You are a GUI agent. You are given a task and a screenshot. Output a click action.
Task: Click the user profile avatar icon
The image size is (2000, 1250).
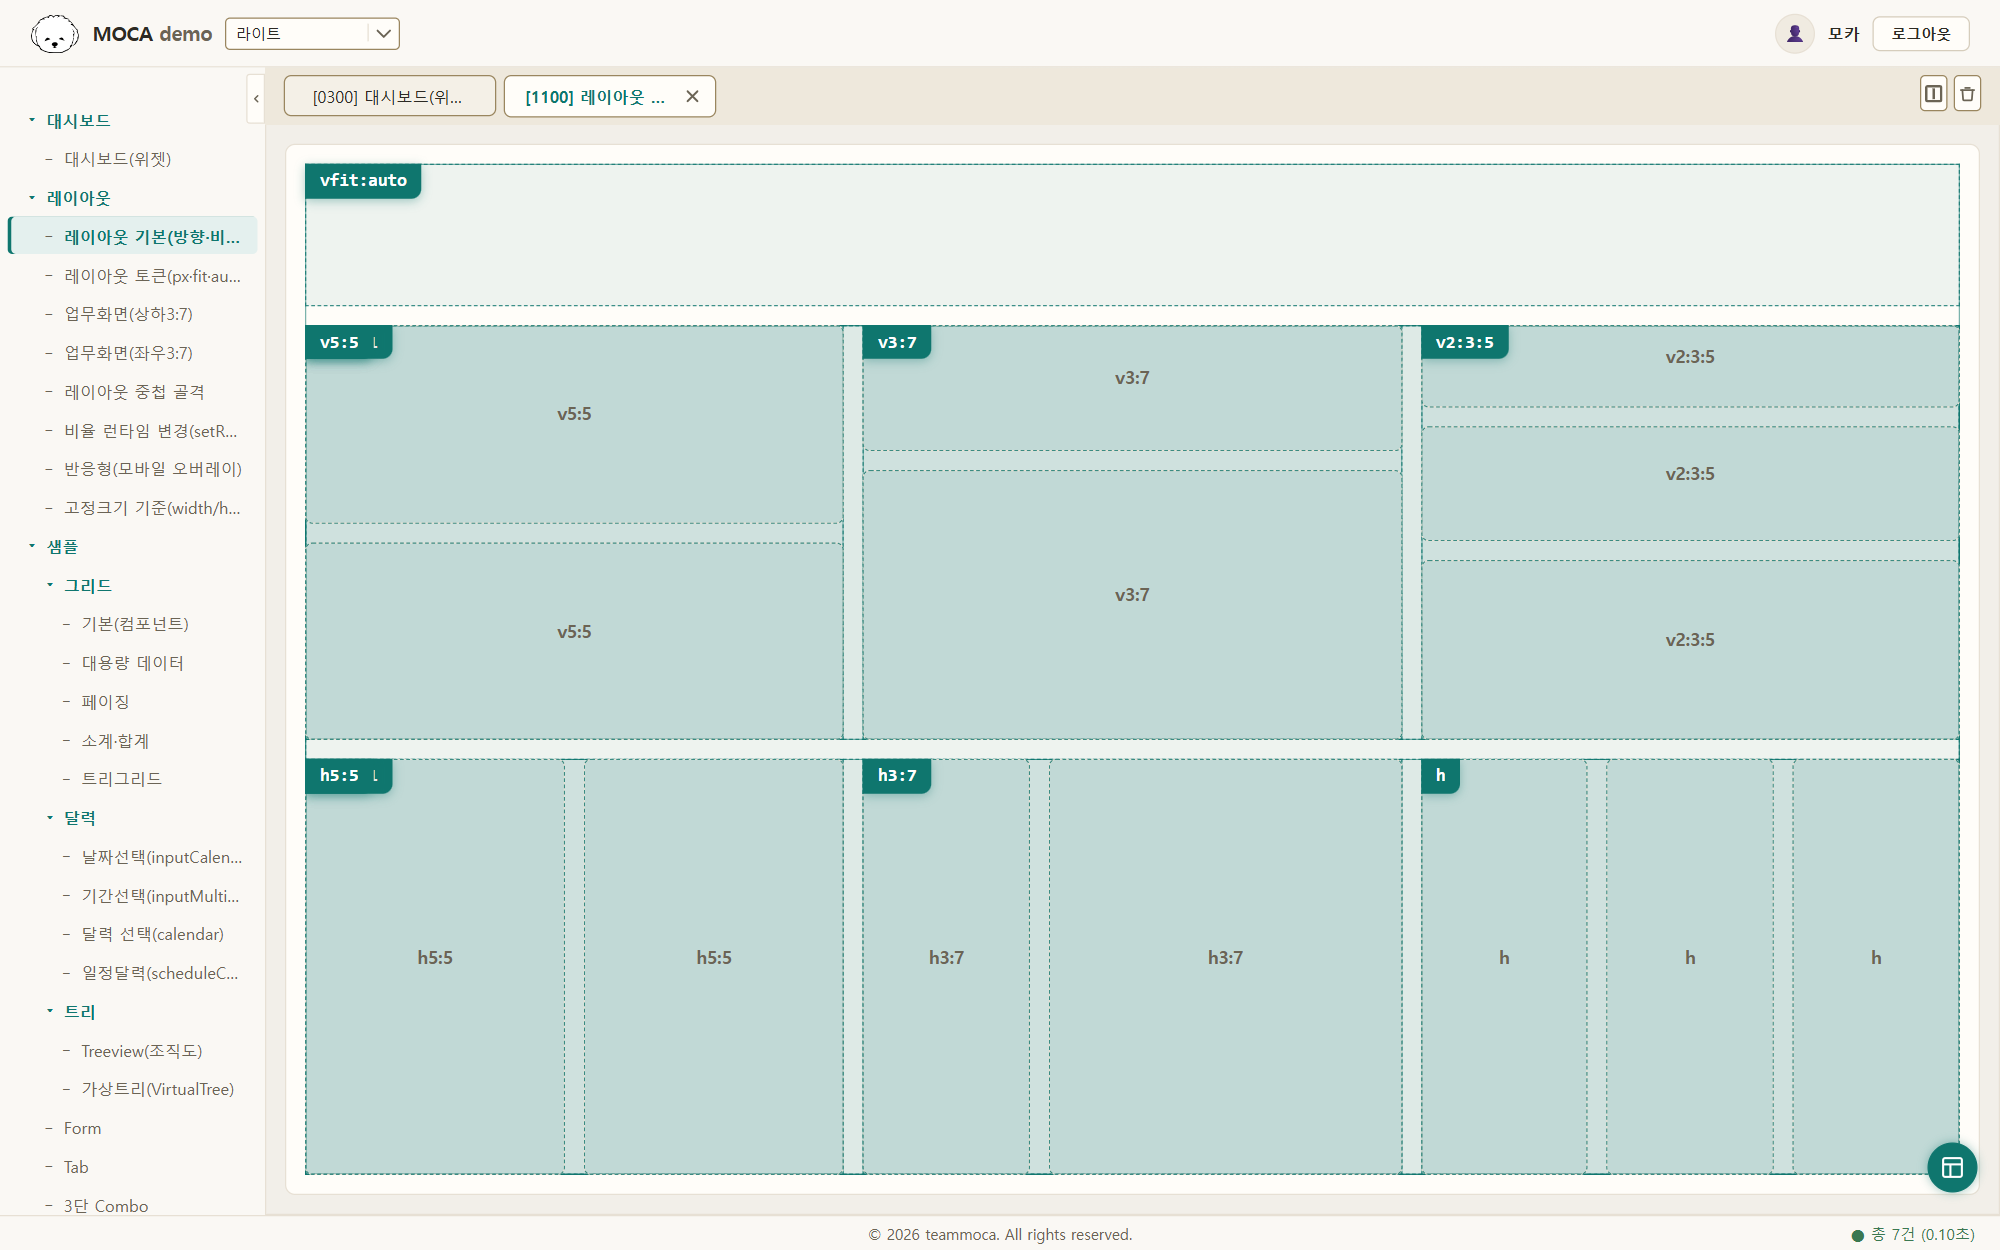click(1795, 34)
